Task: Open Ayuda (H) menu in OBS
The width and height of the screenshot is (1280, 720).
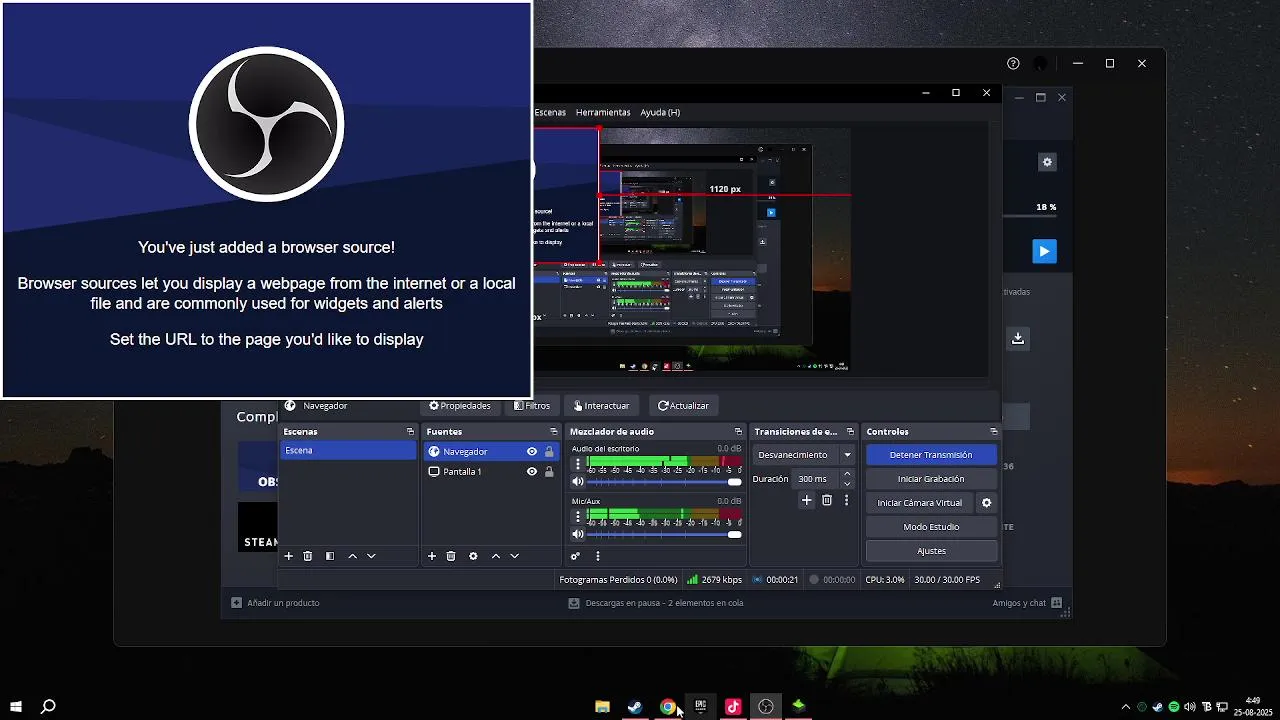Action: [660, 113]
